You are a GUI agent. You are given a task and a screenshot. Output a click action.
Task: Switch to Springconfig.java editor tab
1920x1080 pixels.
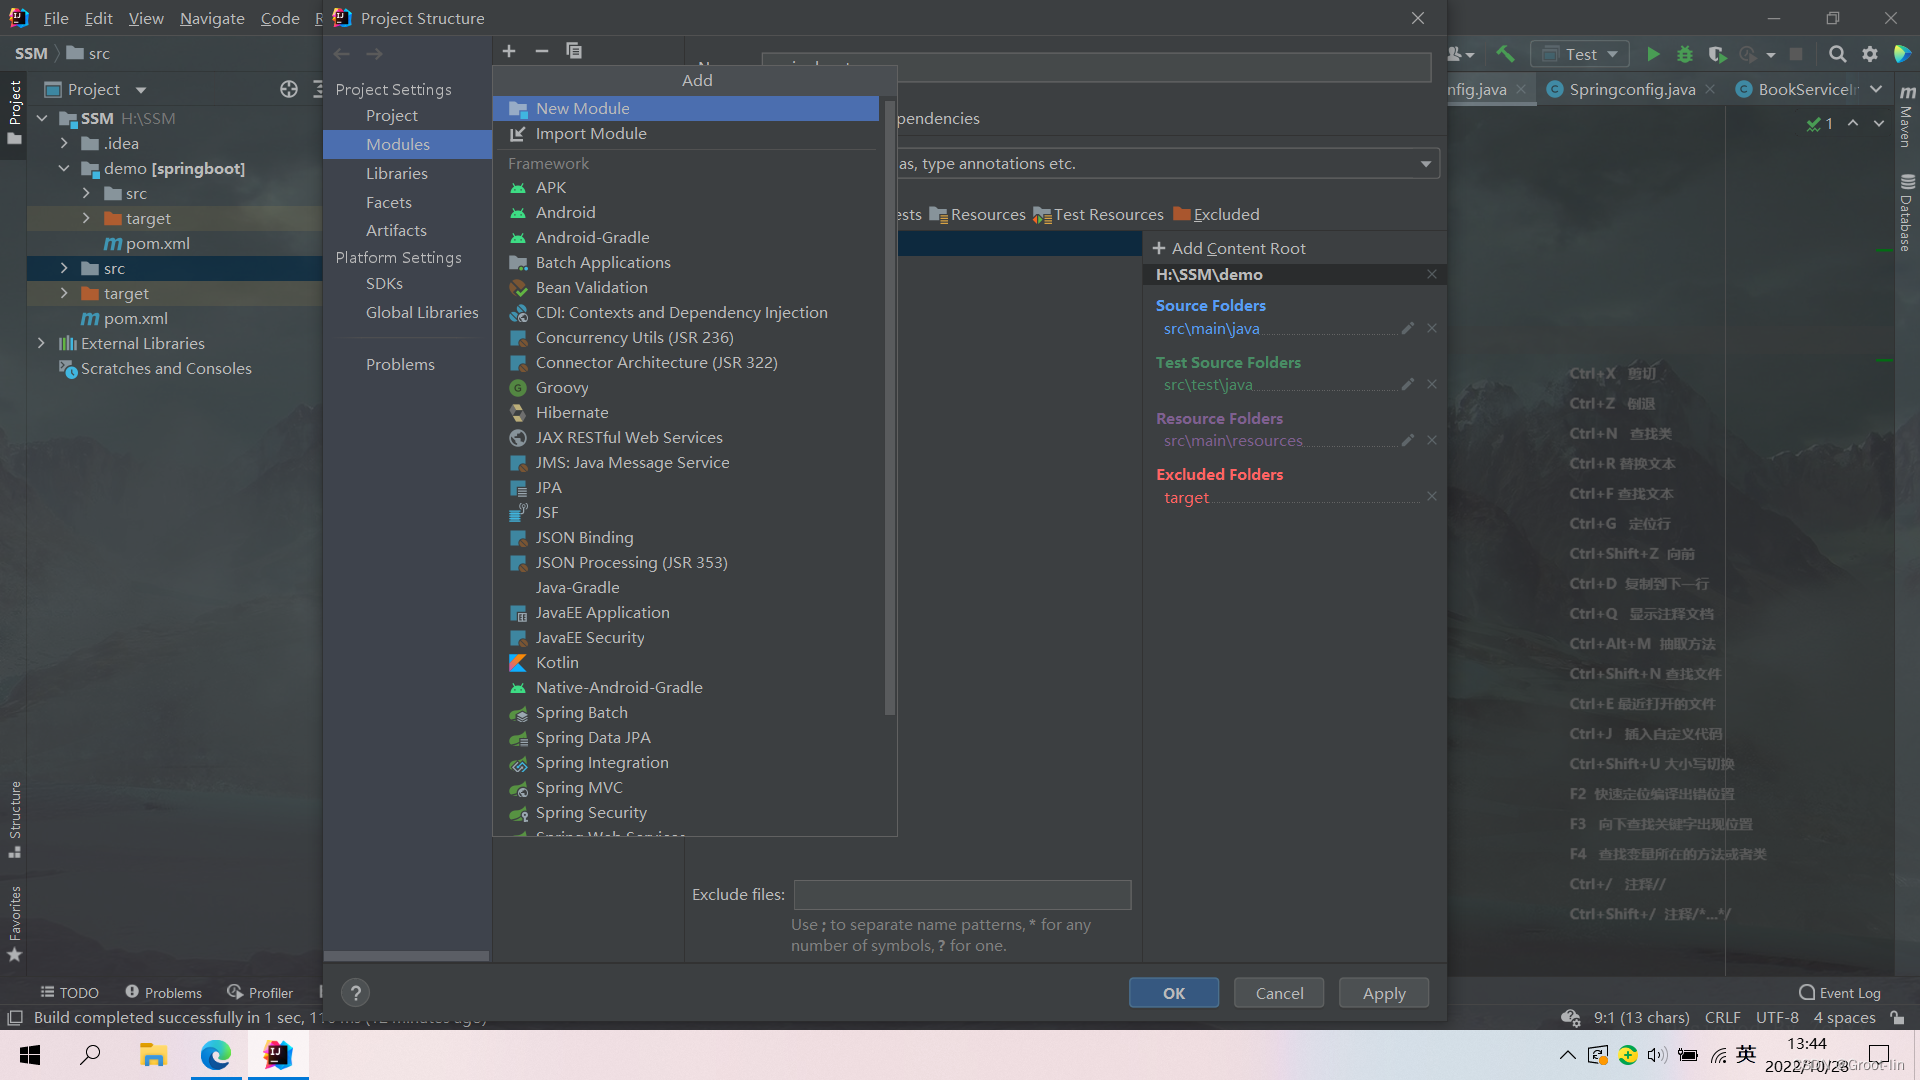(x=1631, y=89)
